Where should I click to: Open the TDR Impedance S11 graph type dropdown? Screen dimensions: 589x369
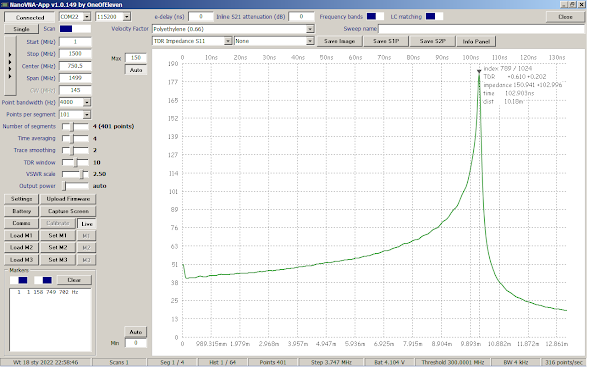coord(228,41)
